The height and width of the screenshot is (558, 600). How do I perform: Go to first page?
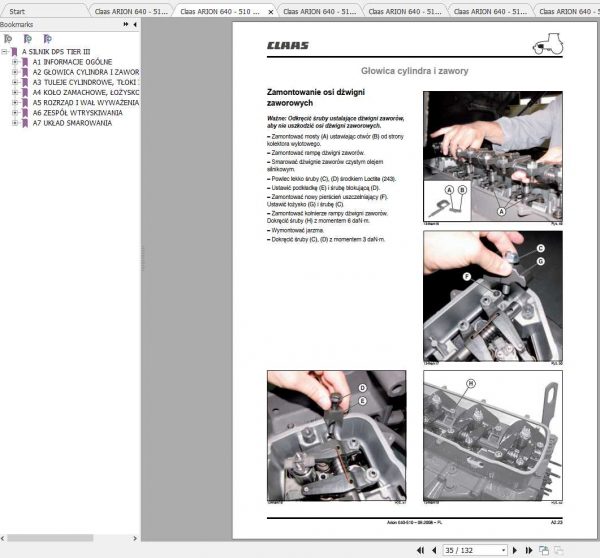coord(421,550)
